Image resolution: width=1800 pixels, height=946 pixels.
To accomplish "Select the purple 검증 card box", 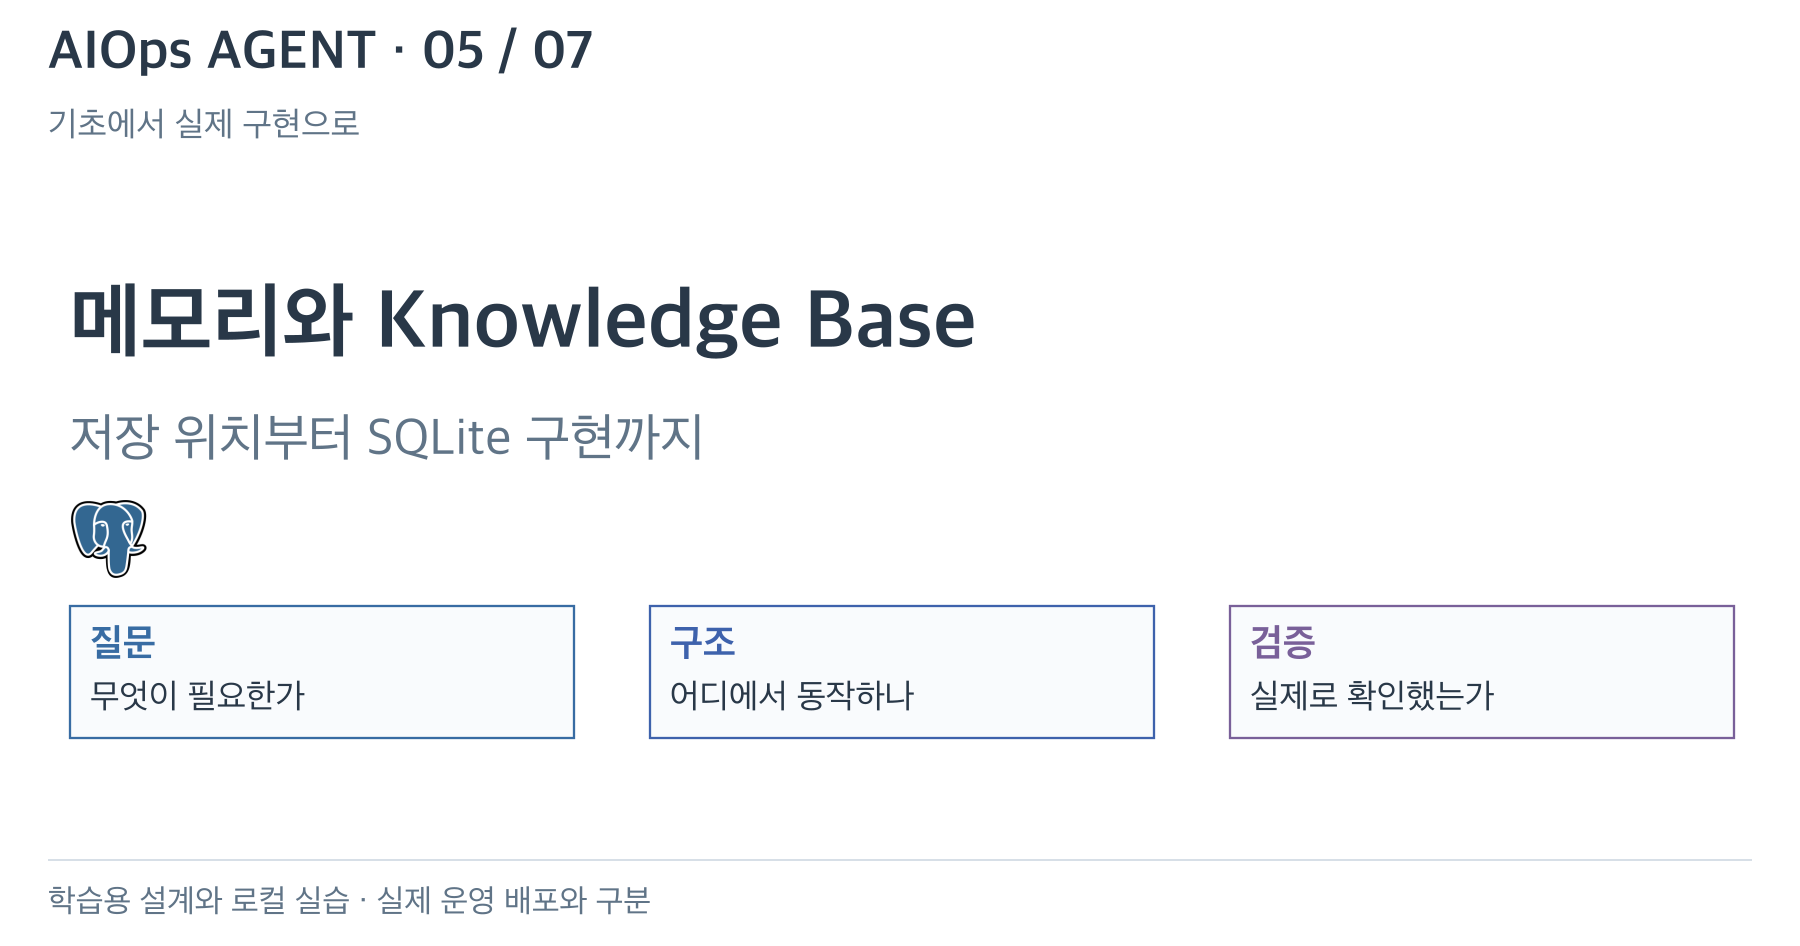I will click(1482, 672).
